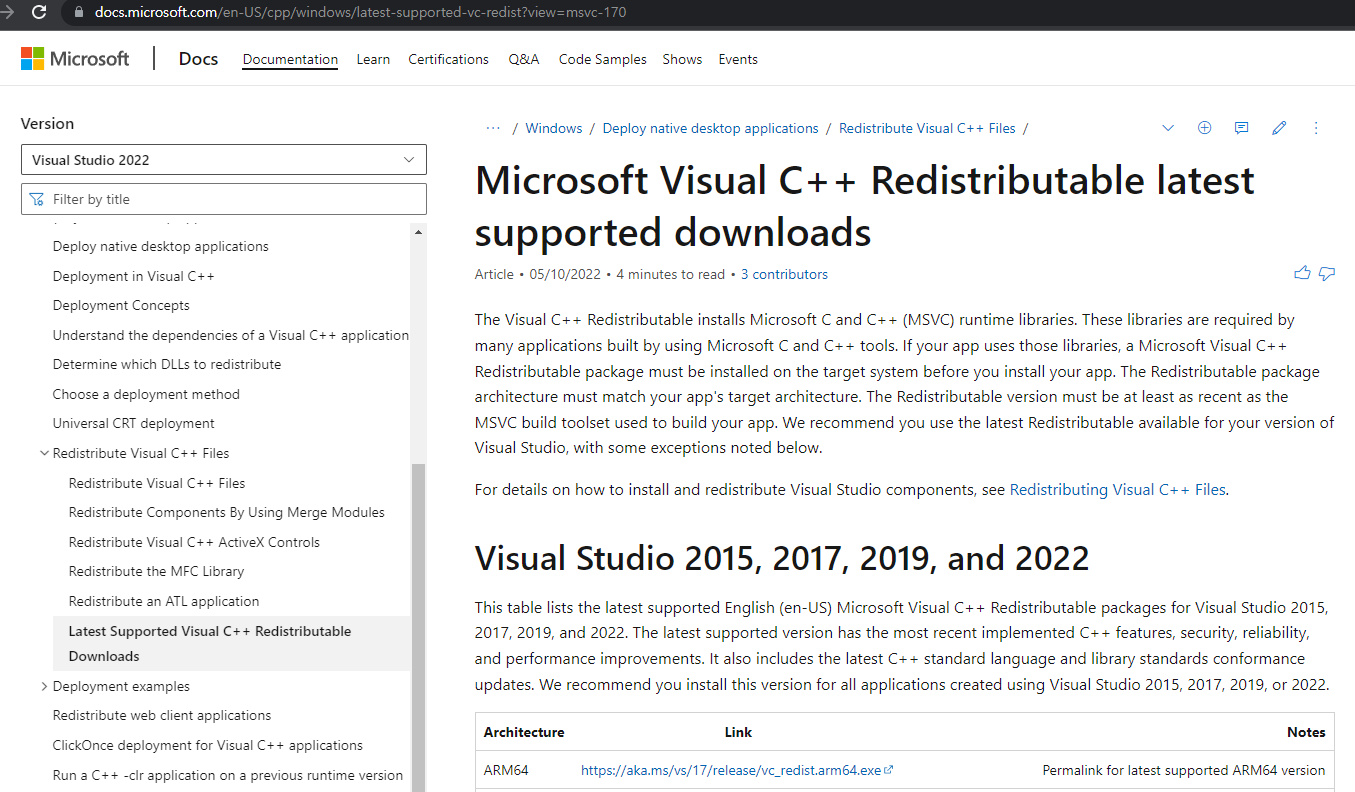Open Redistribute an ATL application
1355x792 pixels.
click(164, 601)
